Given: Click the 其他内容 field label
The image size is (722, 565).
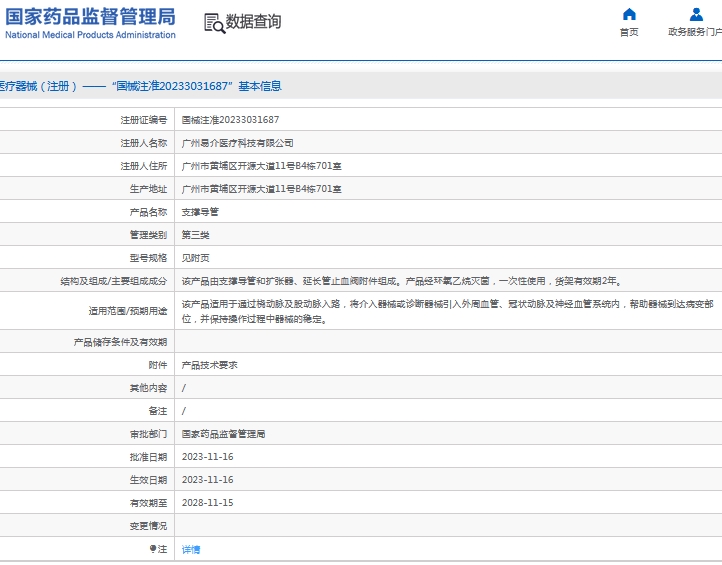Looking at the screenshot, I should tap(148, 388).
